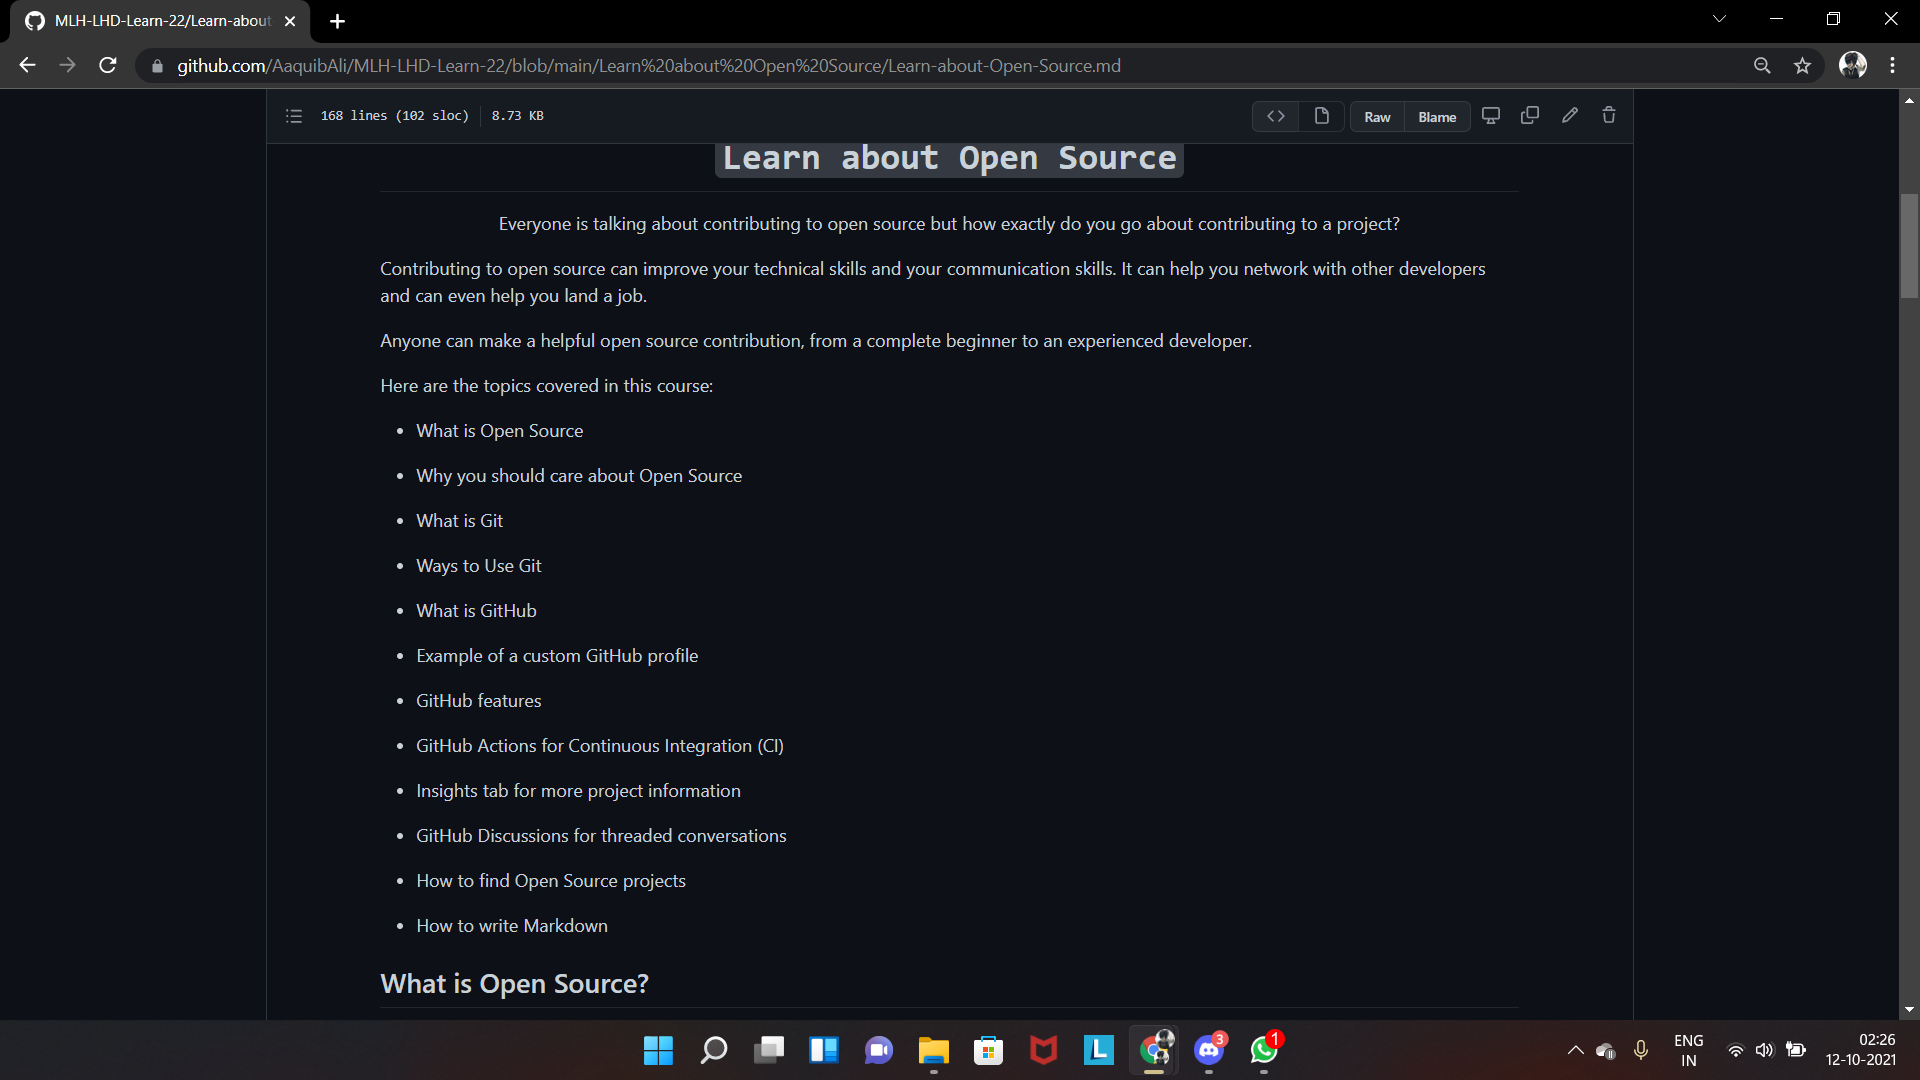The width and height of the screenshot is (1920, 1080).
Task: Select the MLH-LHD-Learn-22 browser tab
Action: tap(162, 21)
